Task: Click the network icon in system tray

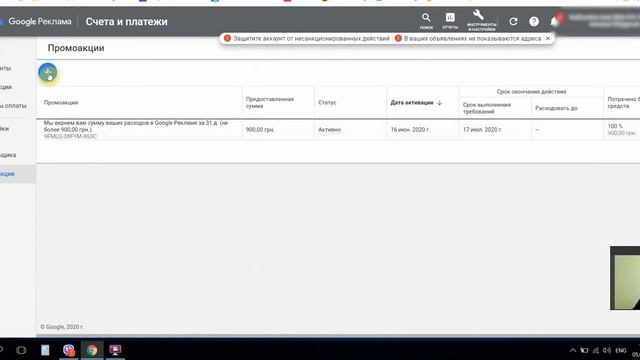Action: click(596, 350)
